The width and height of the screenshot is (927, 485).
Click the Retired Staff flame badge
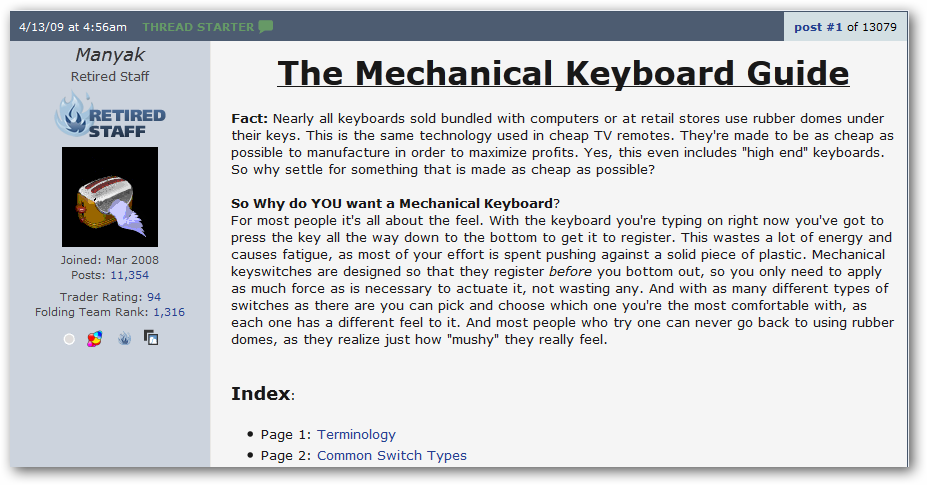pyautogui.click(x=110, y=115)
